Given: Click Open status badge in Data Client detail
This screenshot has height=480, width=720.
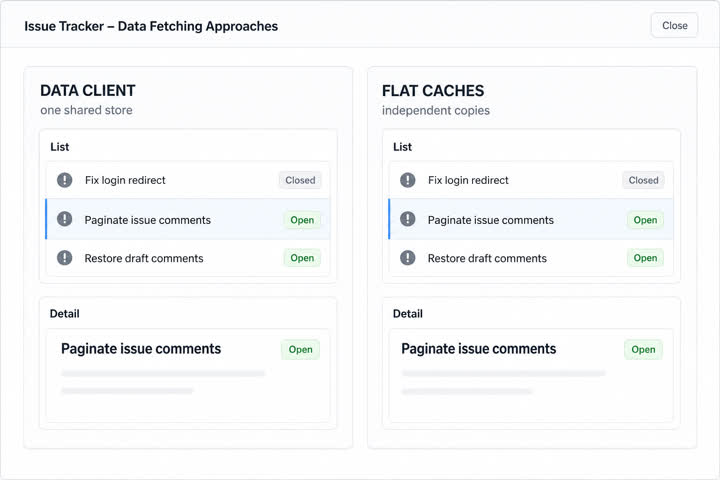Looking at the screenshot, I should (300, 350).
